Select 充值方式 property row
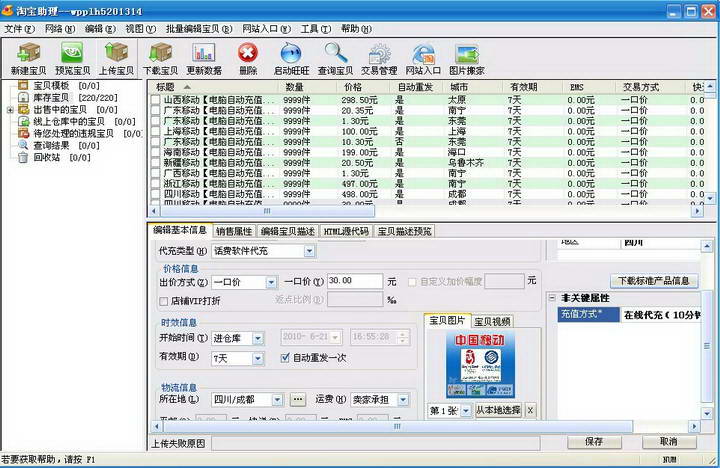This screenshot has width=720, height=468. 629,315
